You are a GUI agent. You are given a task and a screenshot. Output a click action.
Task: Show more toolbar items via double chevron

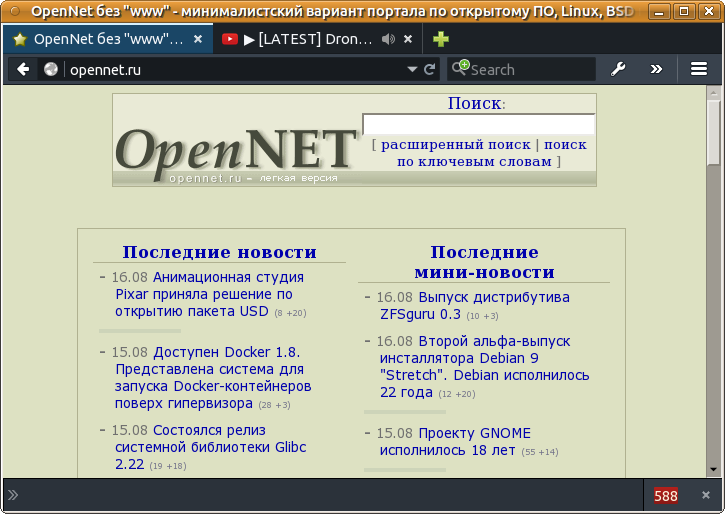(656, 69)
